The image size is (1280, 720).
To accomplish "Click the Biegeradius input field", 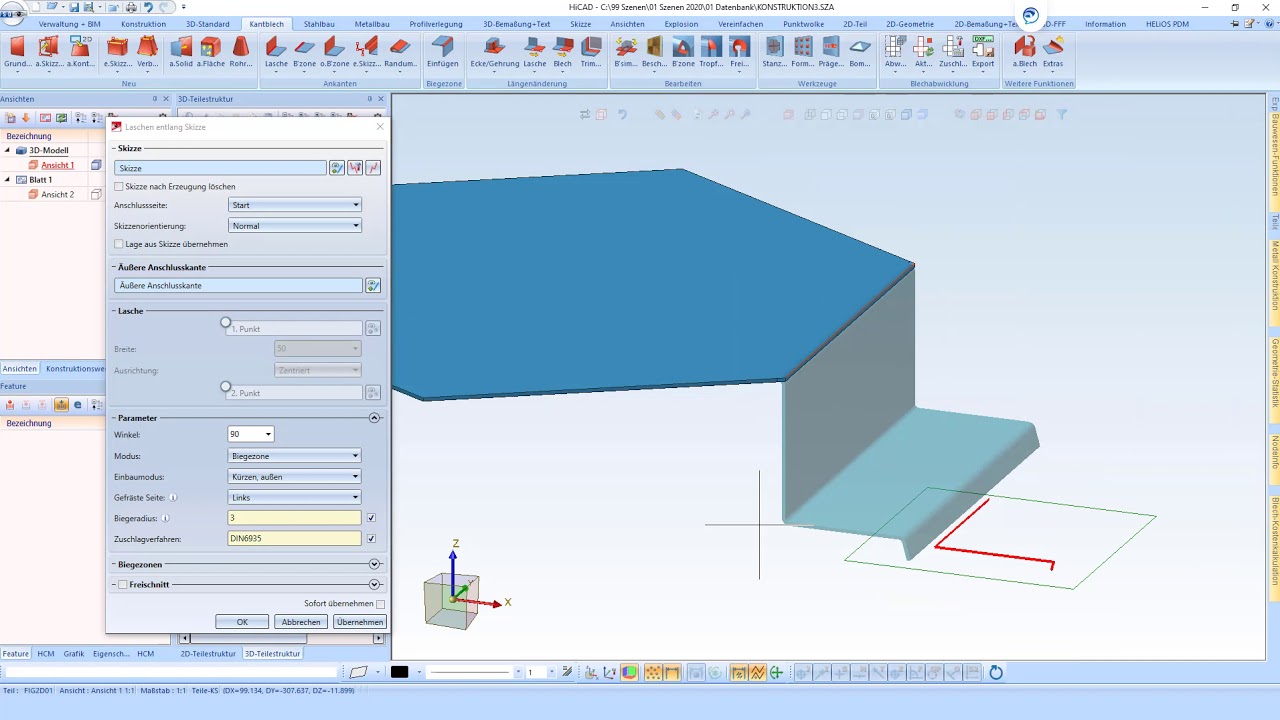I will point(294,518).
